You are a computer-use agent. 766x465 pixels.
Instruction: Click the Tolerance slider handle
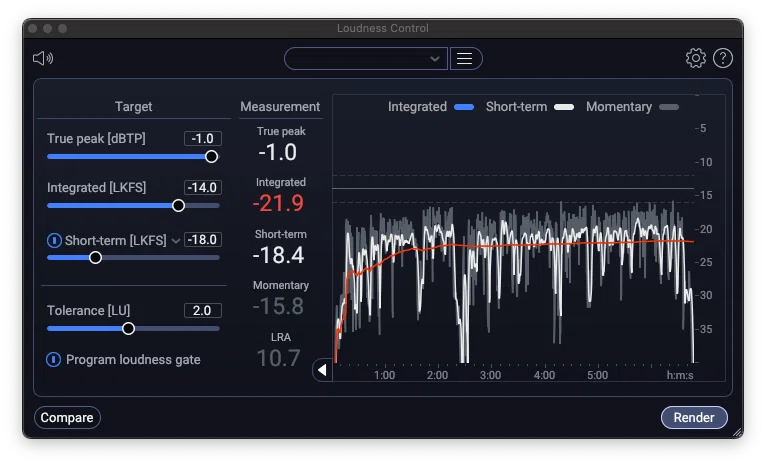pos(128,329)
